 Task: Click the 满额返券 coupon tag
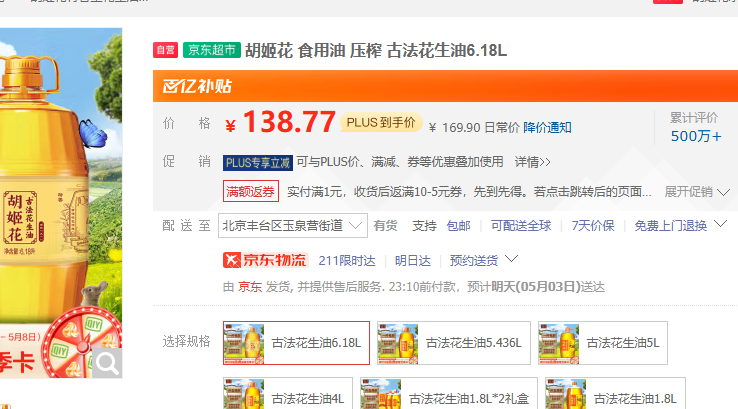(251, 191)
